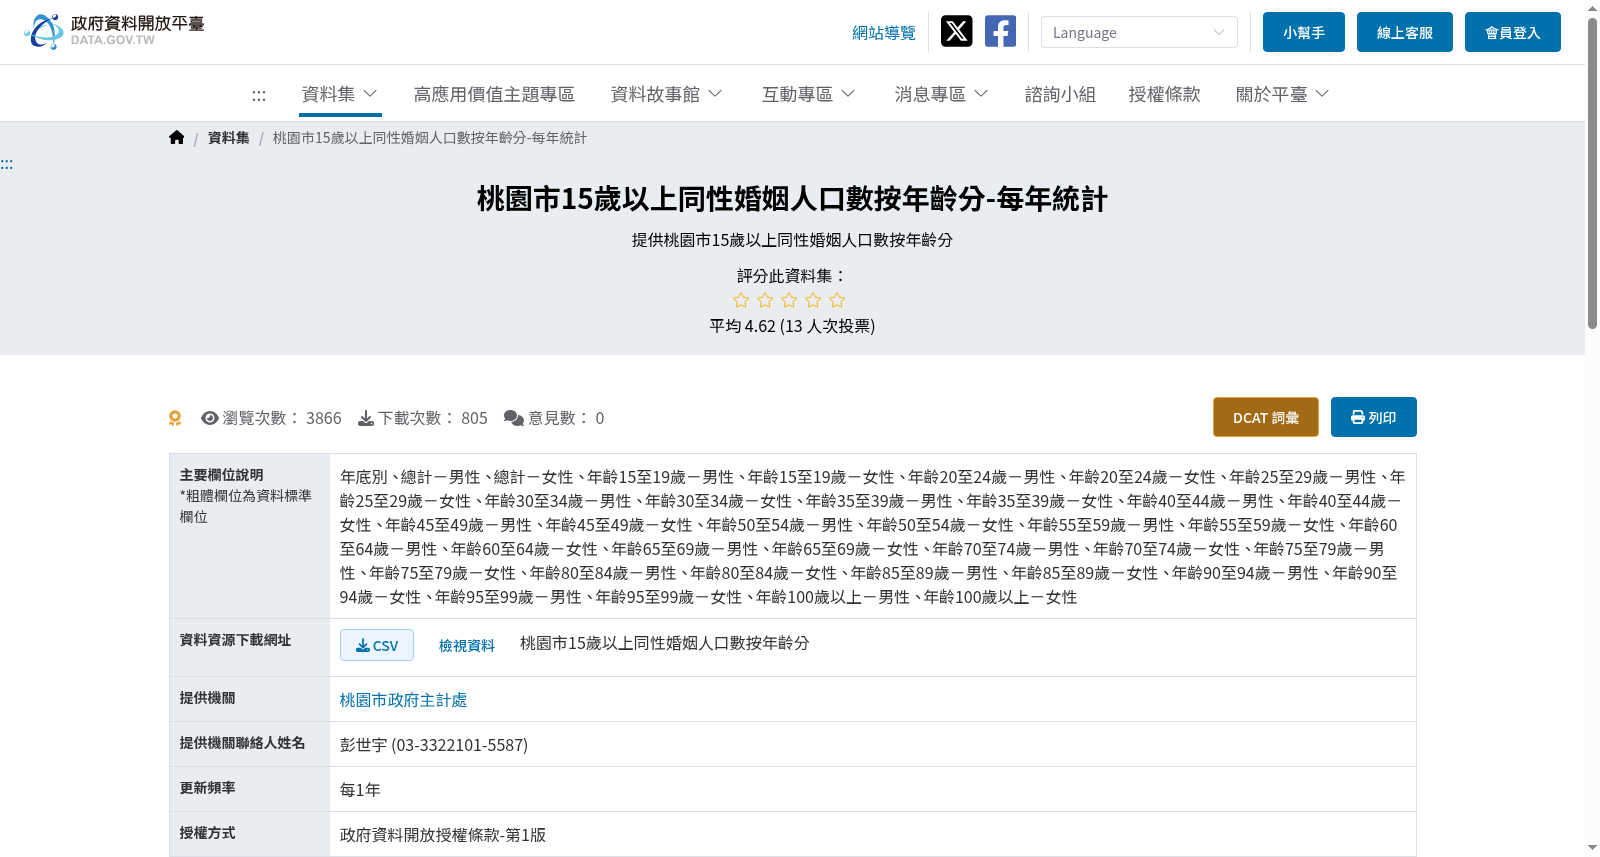Open the Language dropdown
This screenshot has width=1600, height=857.
coord(1139,32)
